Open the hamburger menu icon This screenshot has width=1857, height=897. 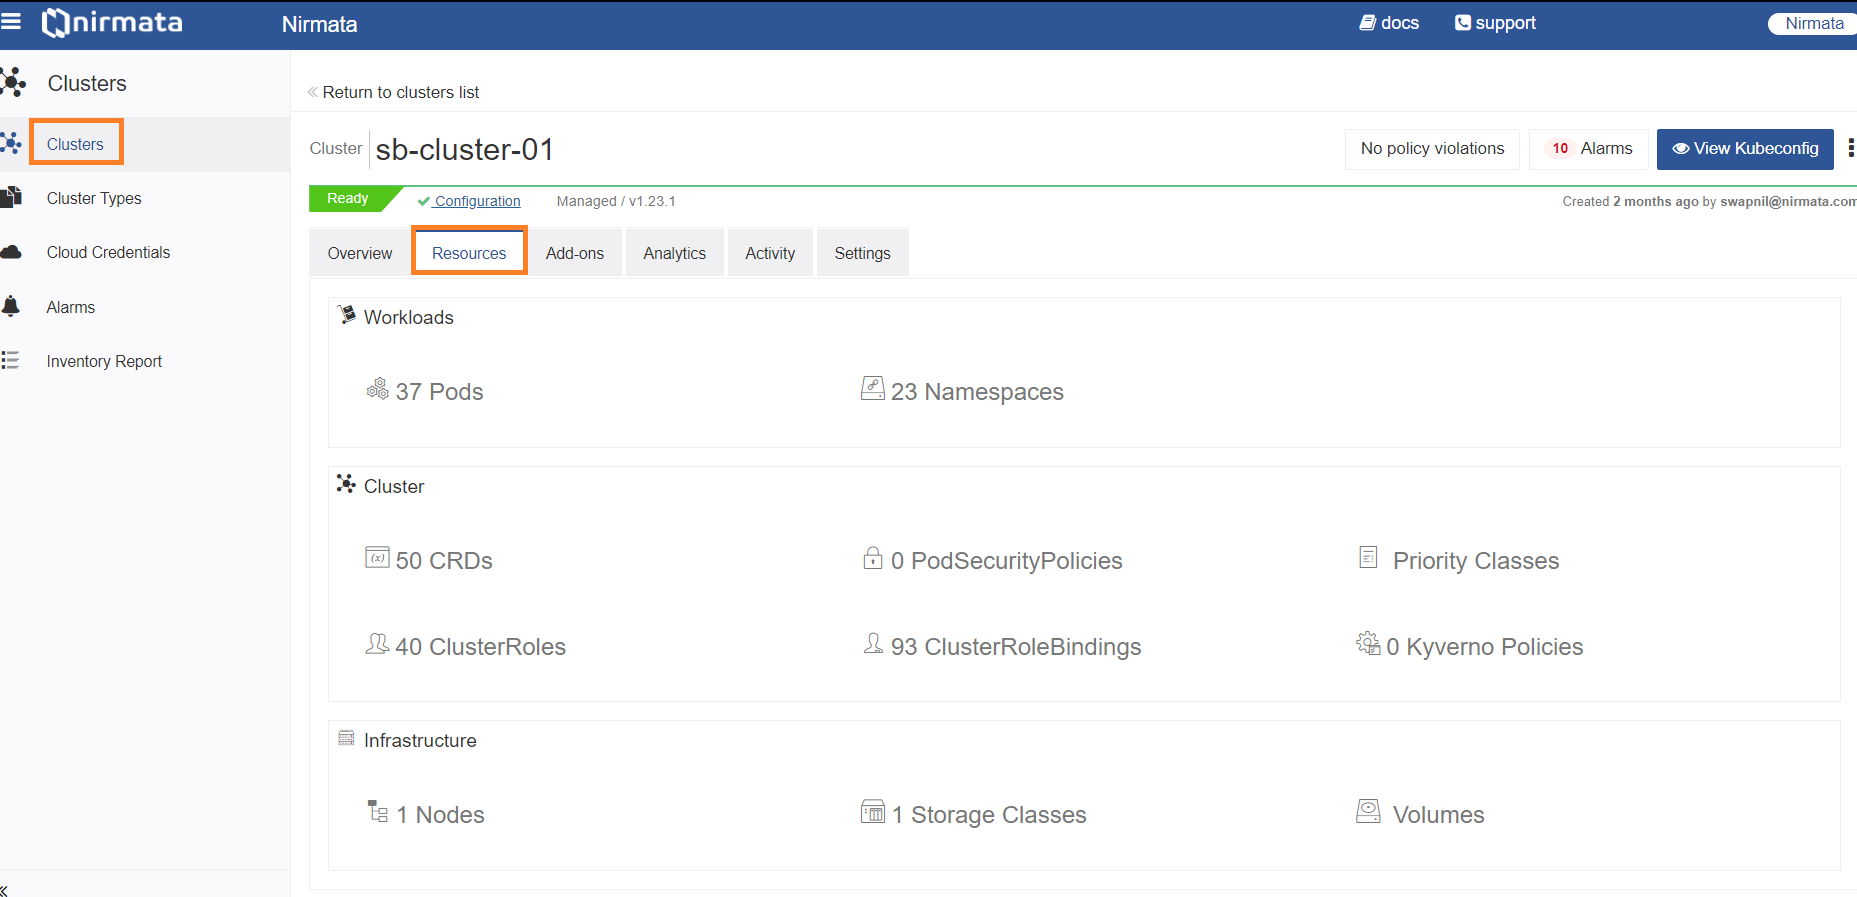(11, 22)
